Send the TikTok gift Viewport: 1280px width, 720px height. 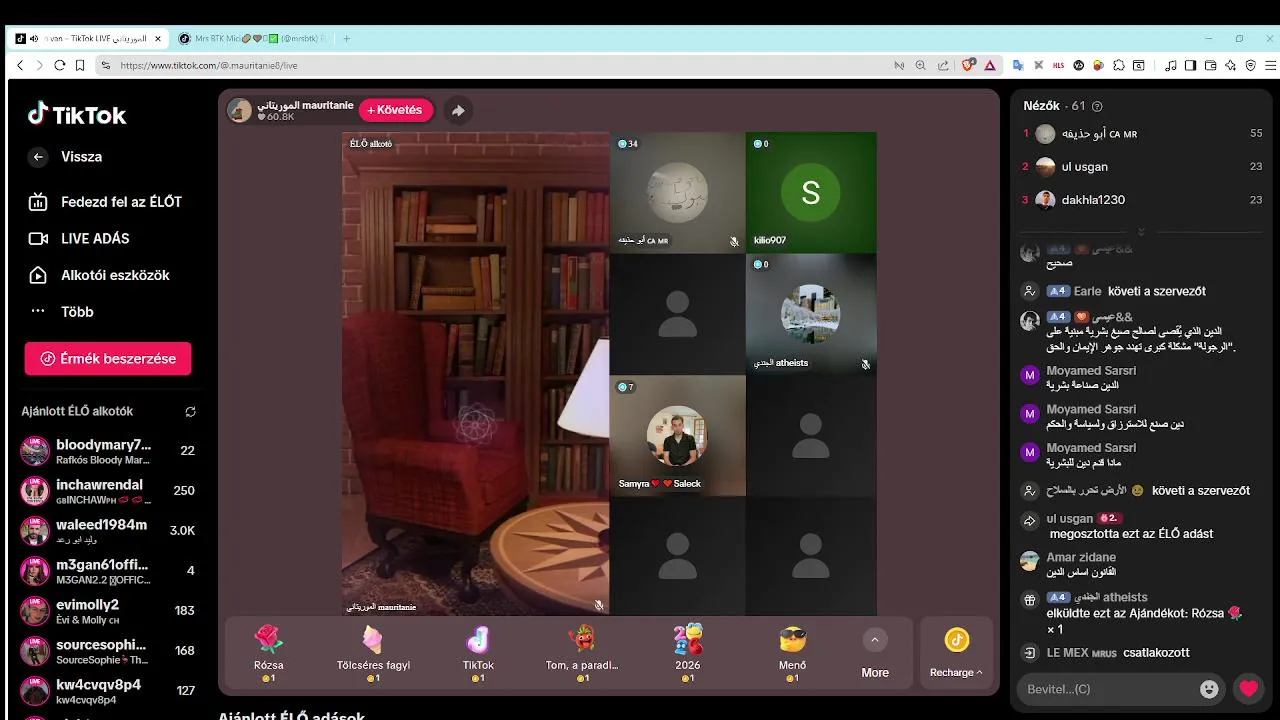(478, 653)
